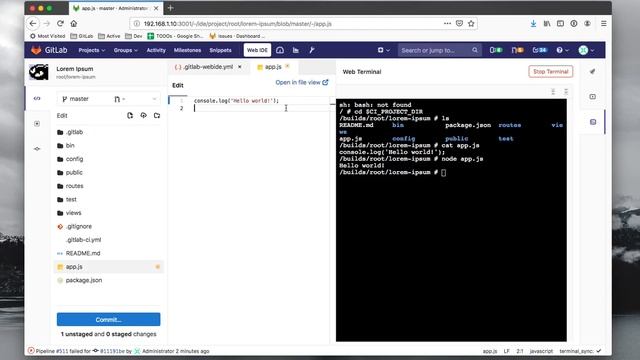This screenshot has height=360, width=640.
Task: Click the Snippets nav item
Action: [220, 50]
